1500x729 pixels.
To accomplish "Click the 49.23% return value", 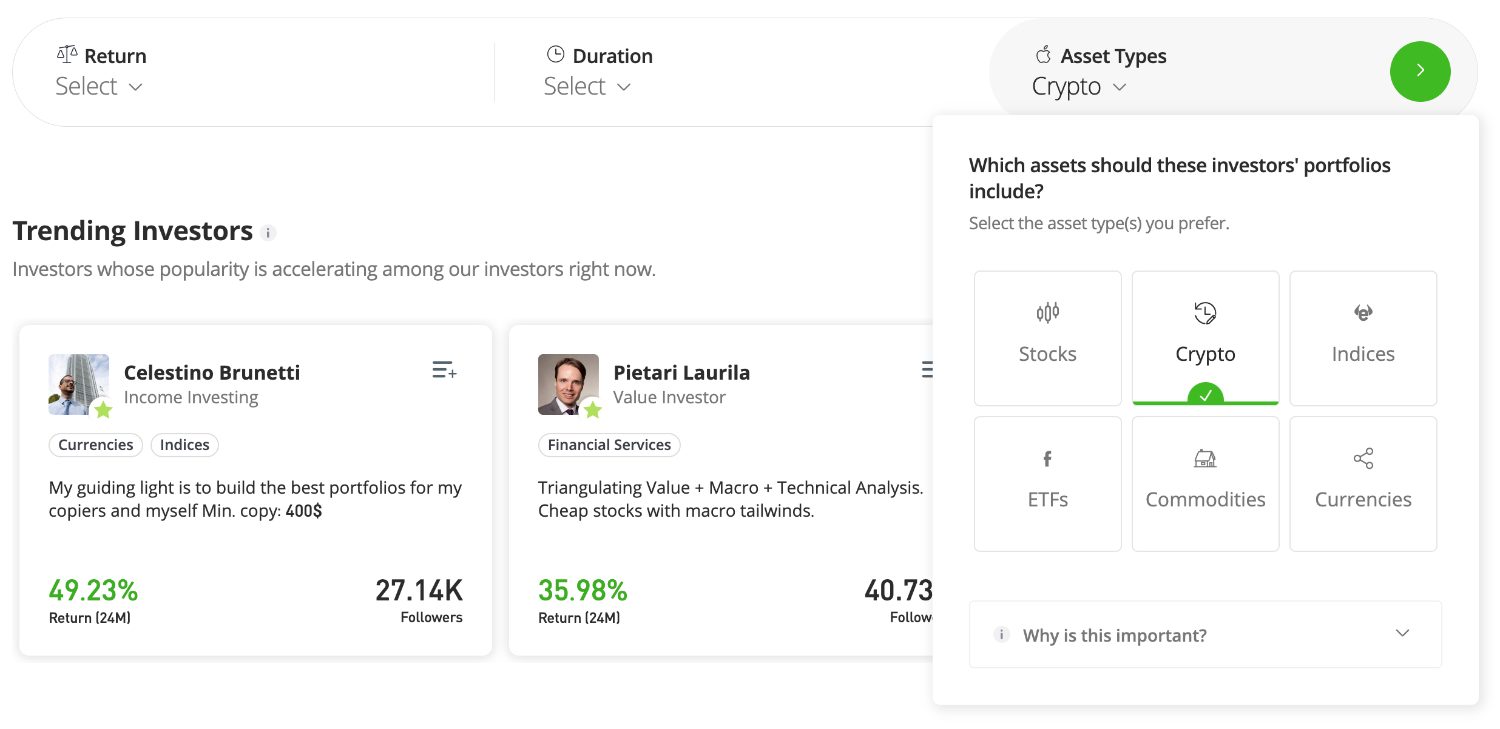I will pyautogui.click(x=93, y=590).
